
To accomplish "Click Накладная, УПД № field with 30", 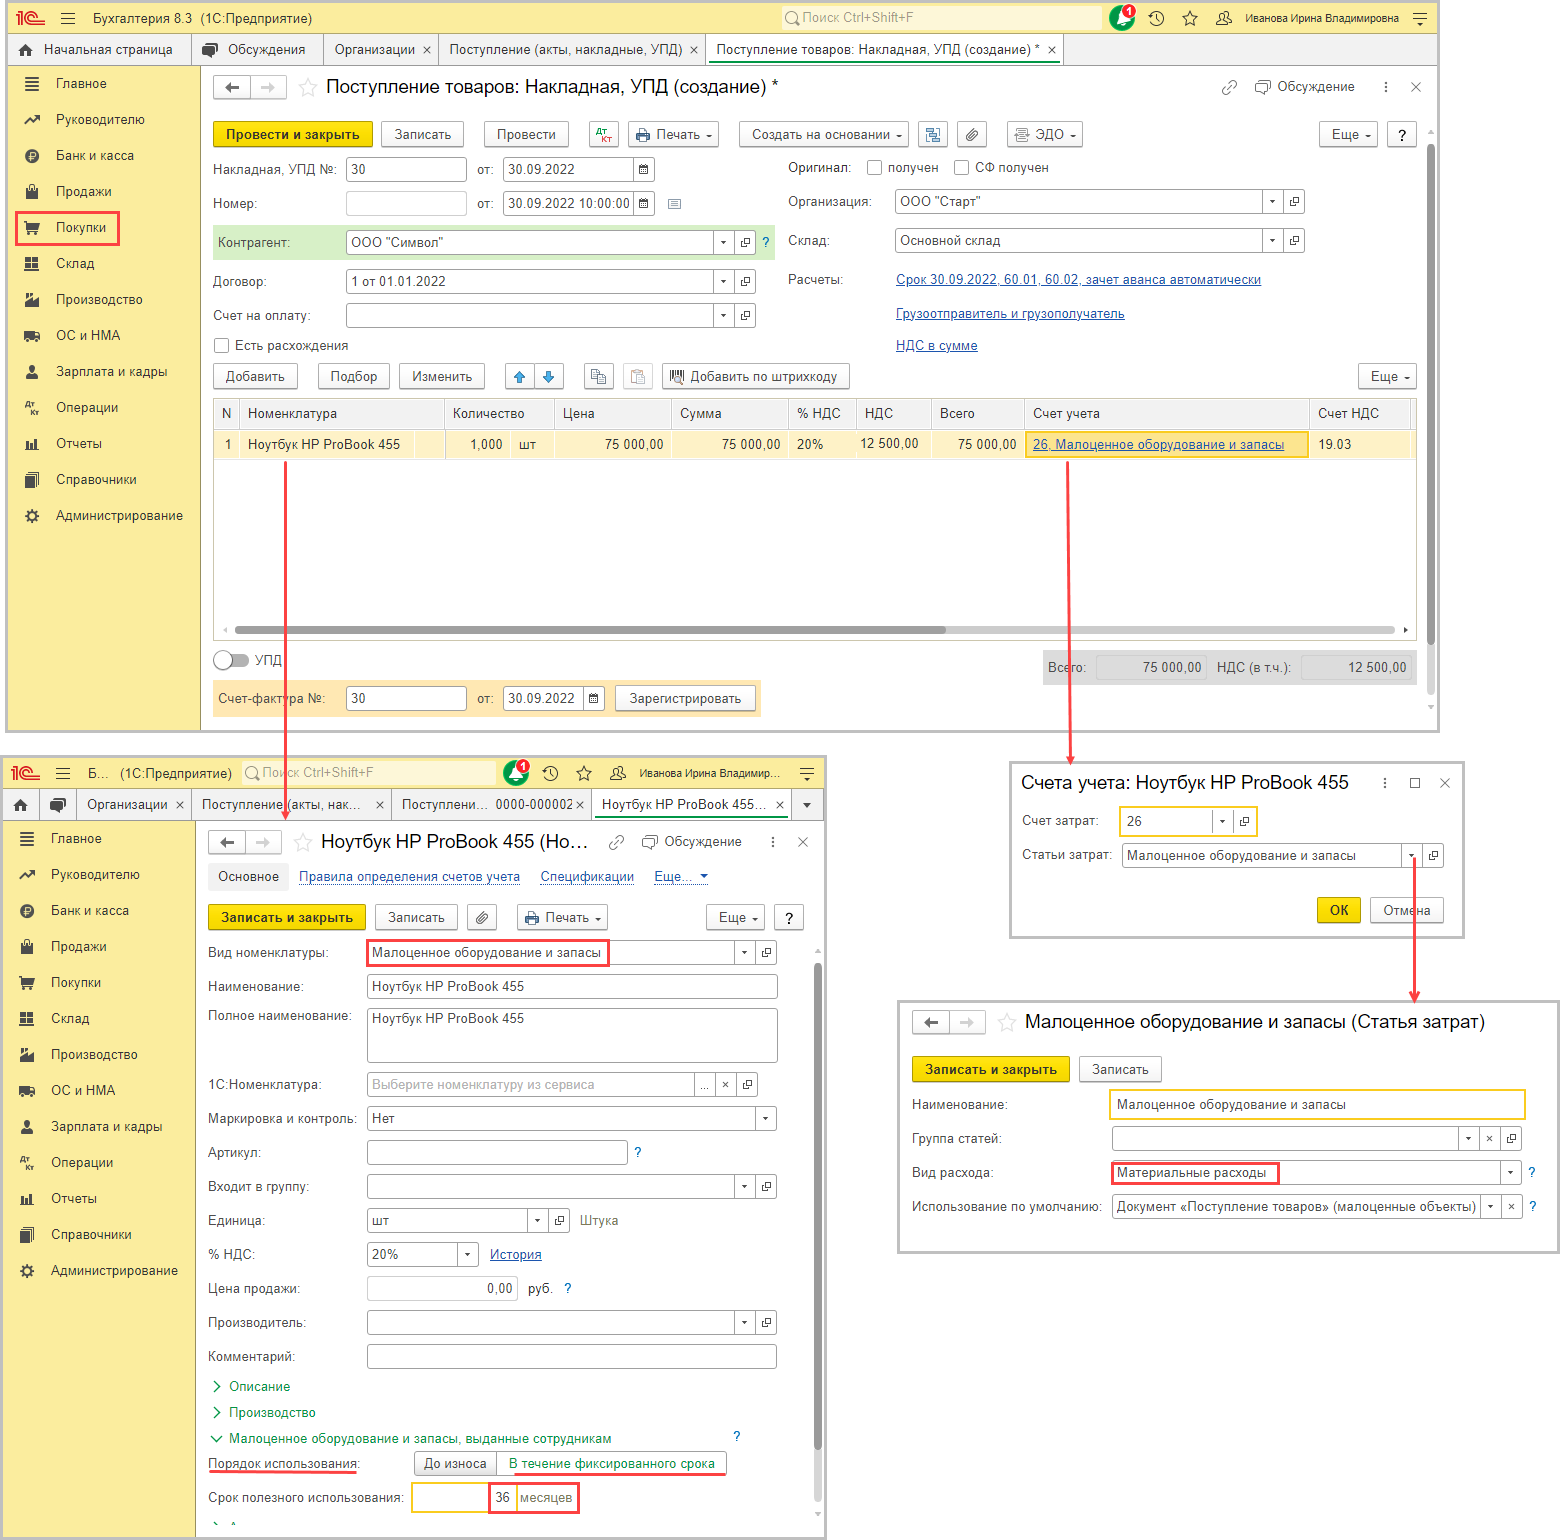I will [x=406, y=170].
